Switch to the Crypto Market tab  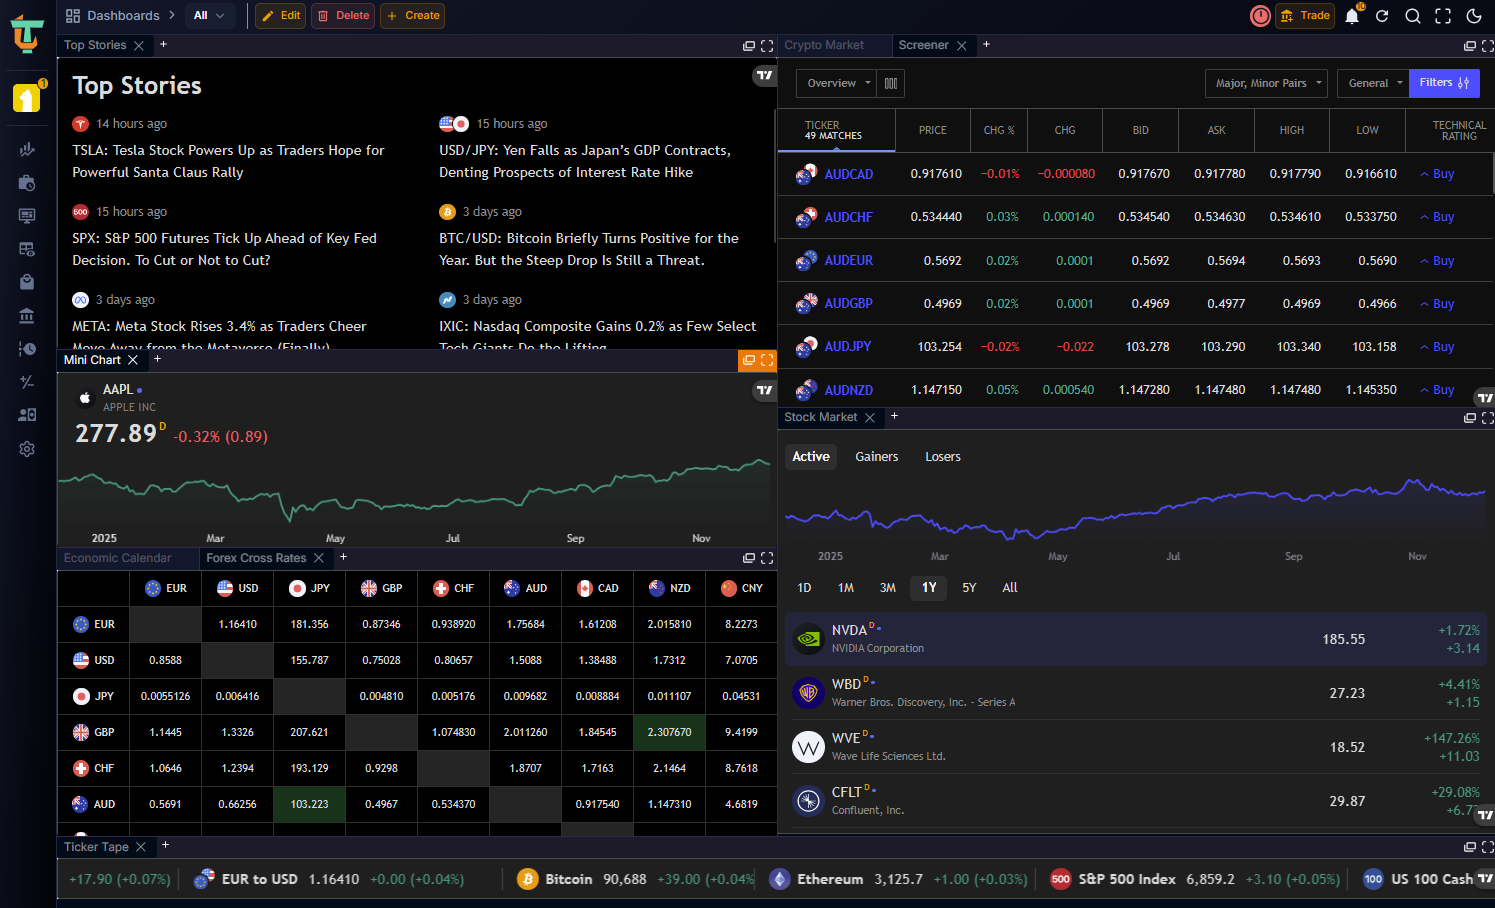tap(824, 45)
